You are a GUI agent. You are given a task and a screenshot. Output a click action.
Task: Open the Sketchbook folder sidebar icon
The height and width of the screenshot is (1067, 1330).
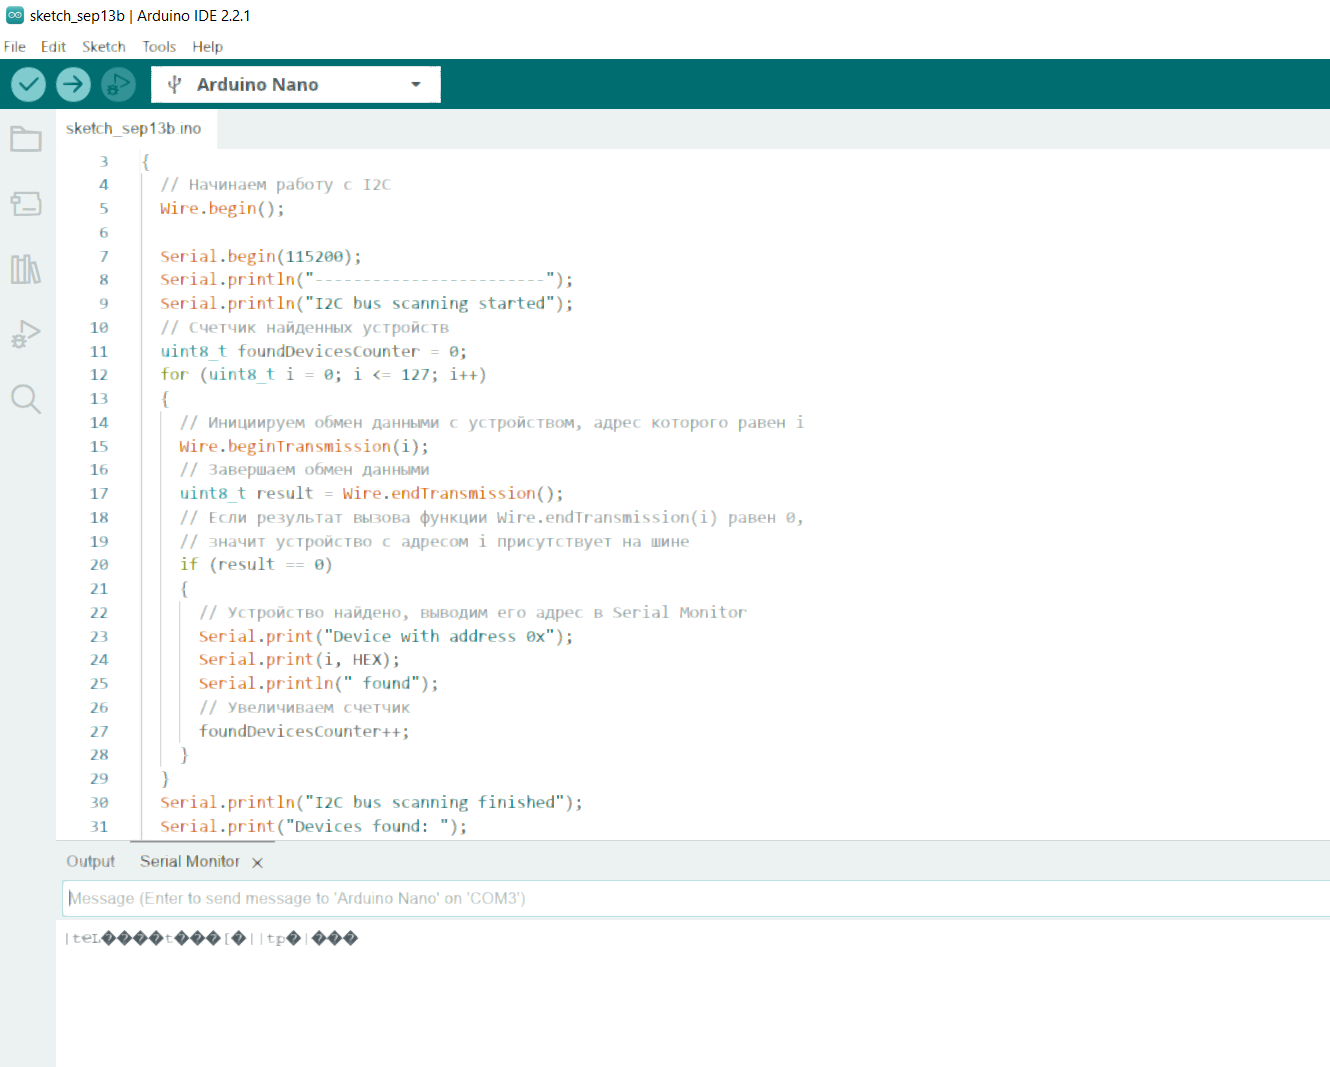tap(26, 139)
